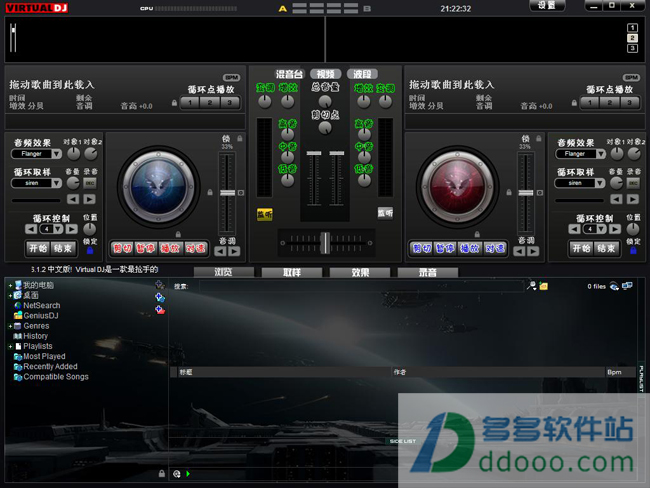Expand the 桌面 tree node

click(x=10, y=296)
